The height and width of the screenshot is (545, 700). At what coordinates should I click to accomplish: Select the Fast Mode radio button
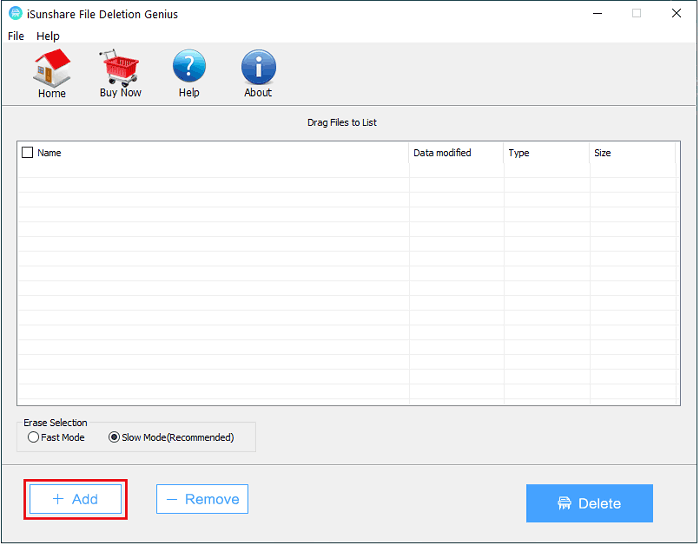pyautogui.click(x=33, y=437)
